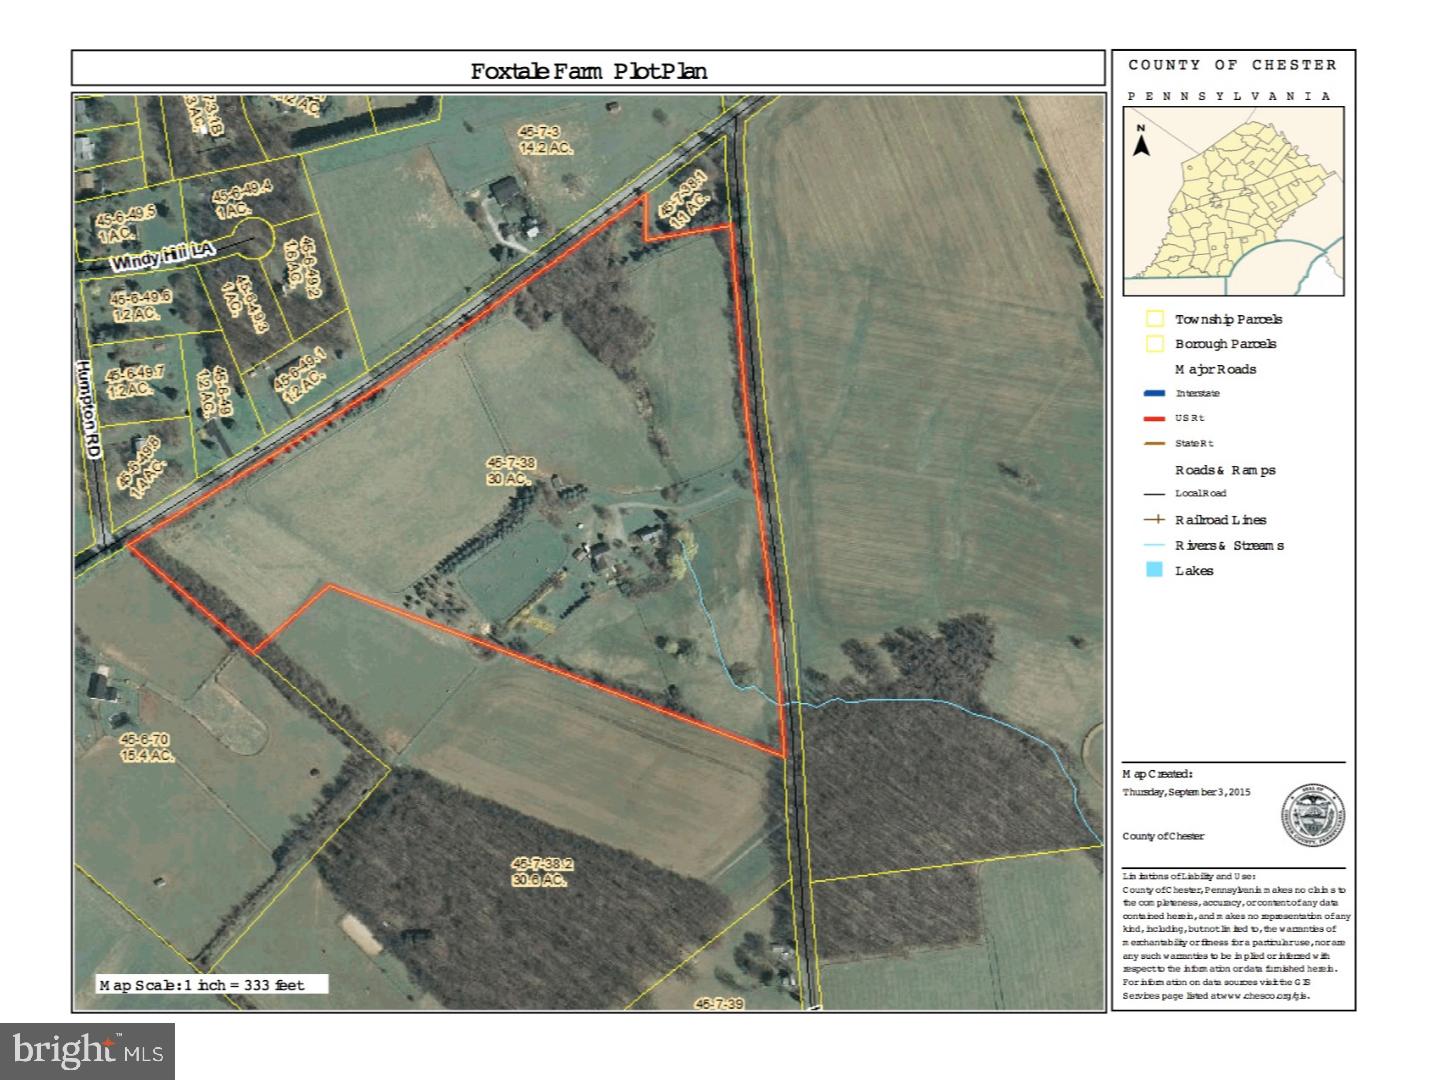Screen dimensions: 1440x1080
Task: Click the Lakes blue swatch
Action: point(1155,570)
